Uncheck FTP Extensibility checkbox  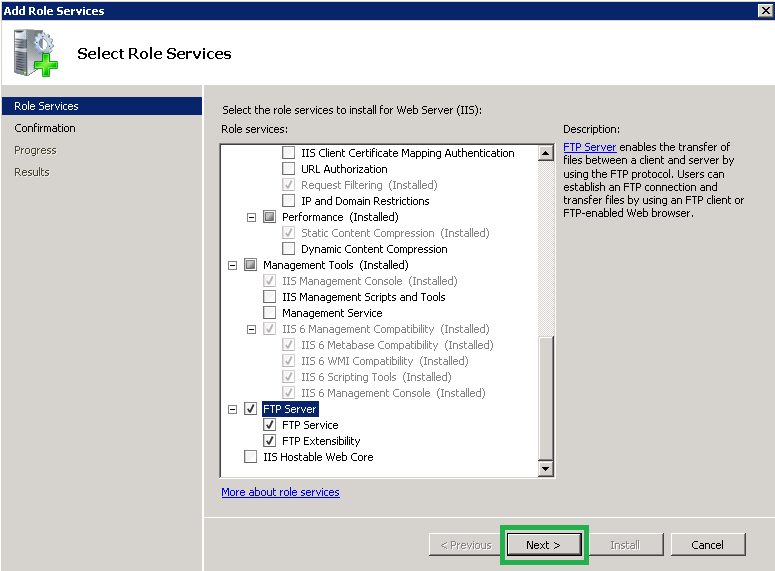pyautogui.click(x=269, y=440)
